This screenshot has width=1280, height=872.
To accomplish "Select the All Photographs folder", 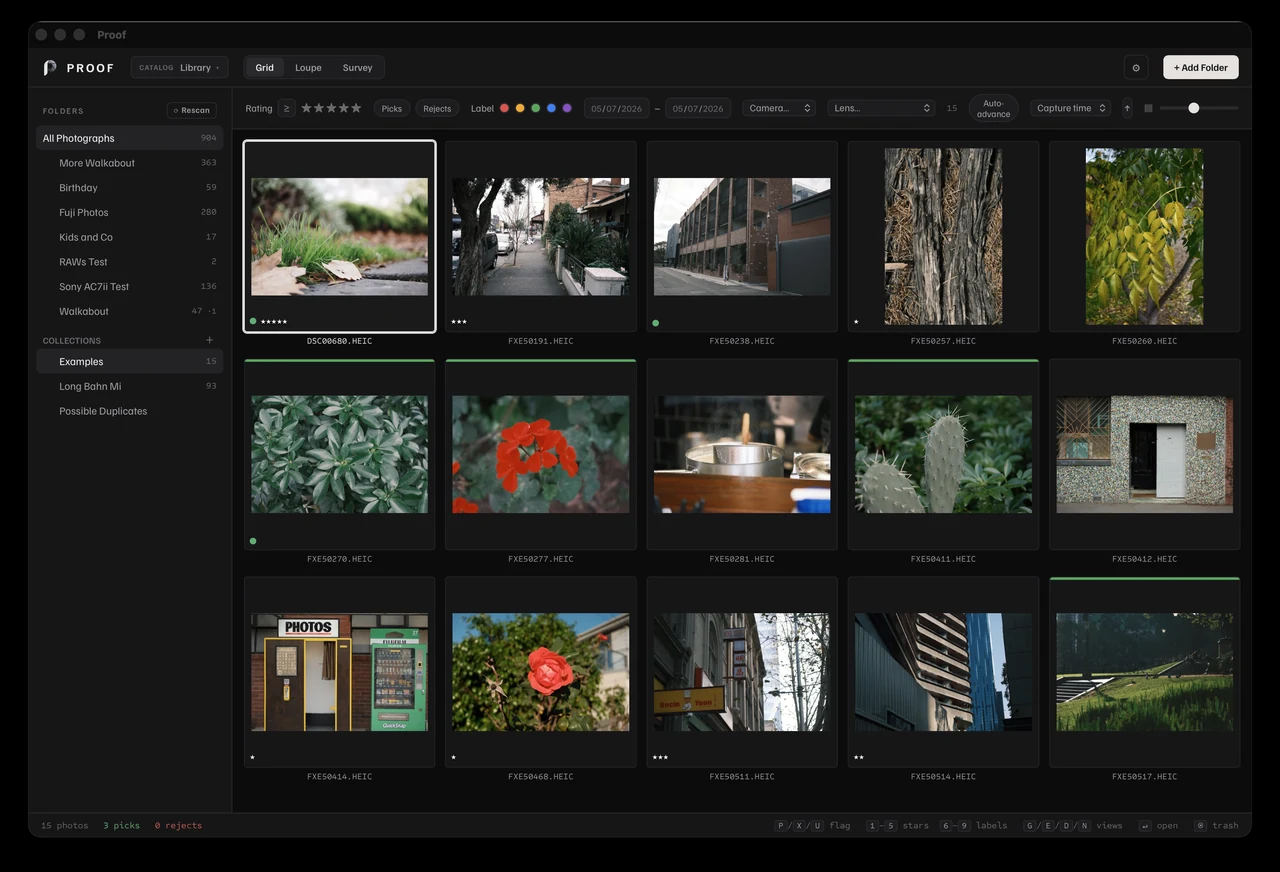I will [130, 138].
